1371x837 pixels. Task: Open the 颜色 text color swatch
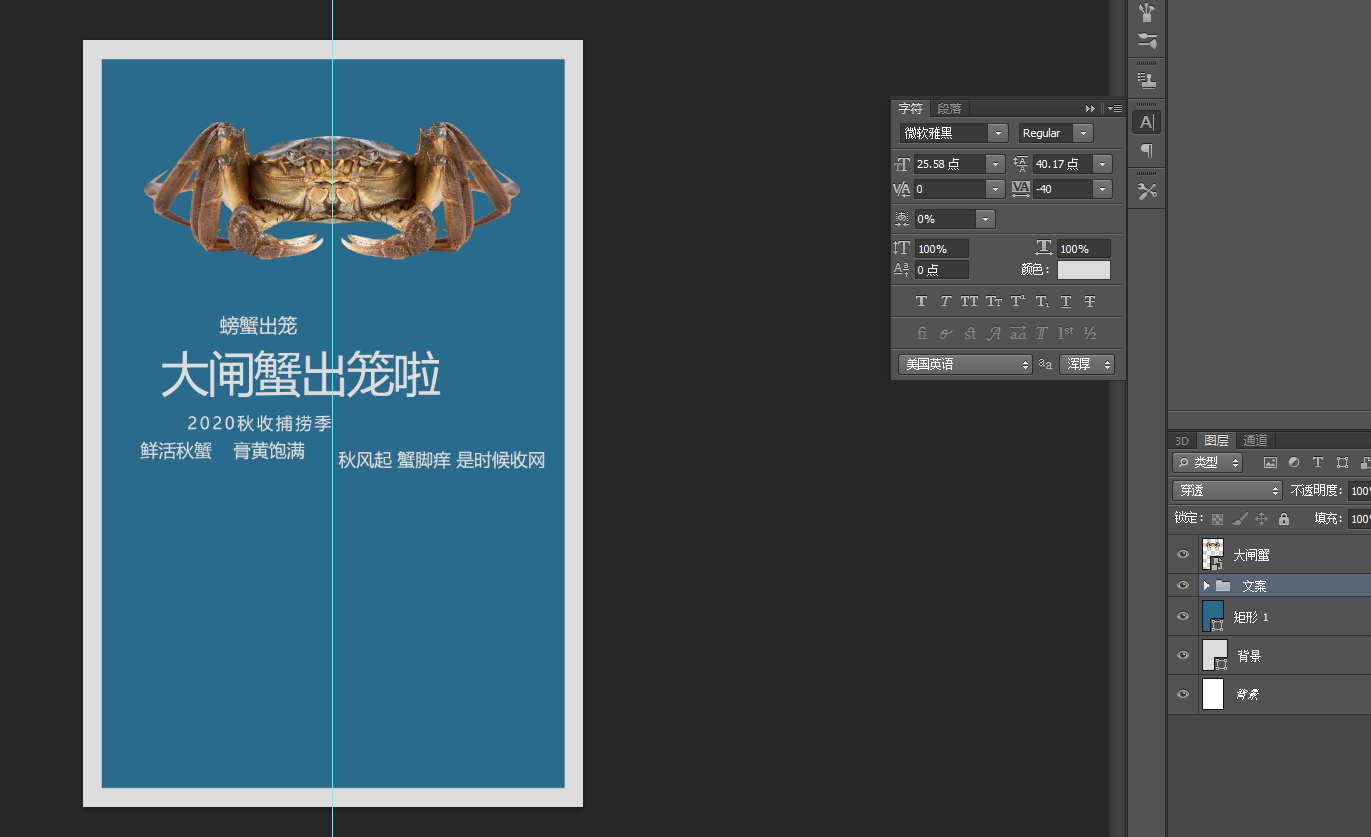point(1084,270)
